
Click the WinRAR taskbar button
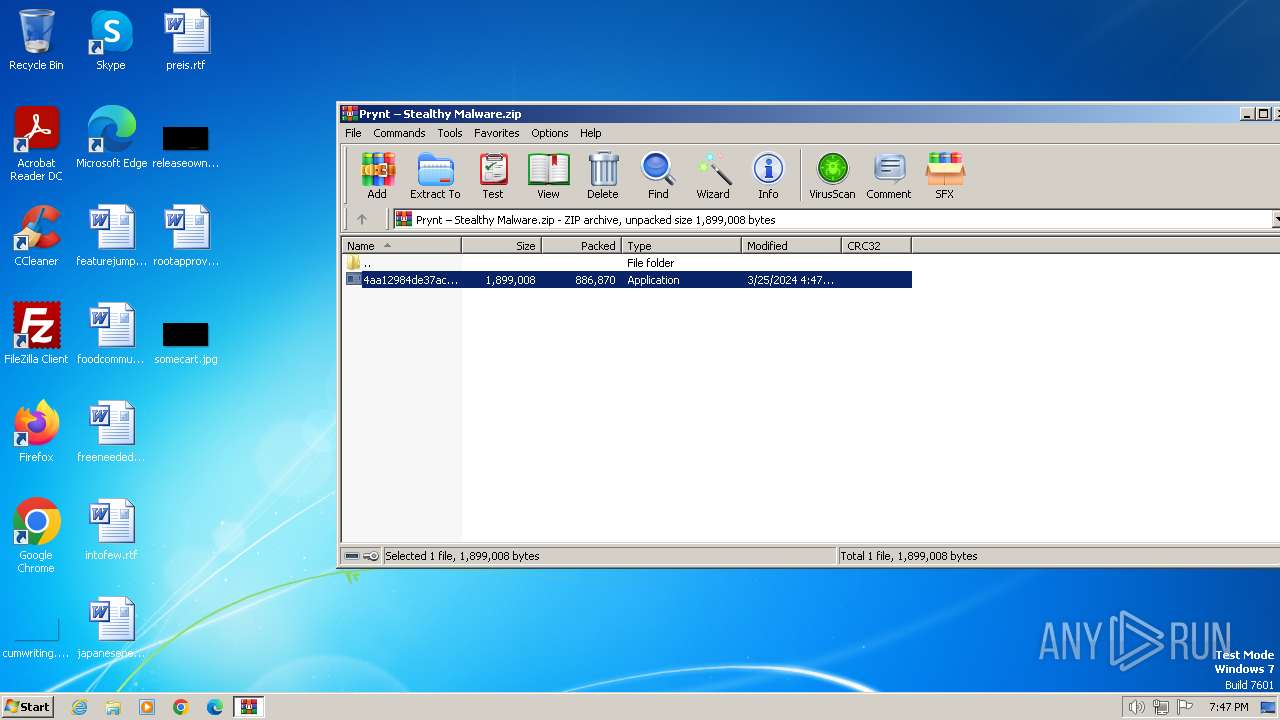coord(249,707)
